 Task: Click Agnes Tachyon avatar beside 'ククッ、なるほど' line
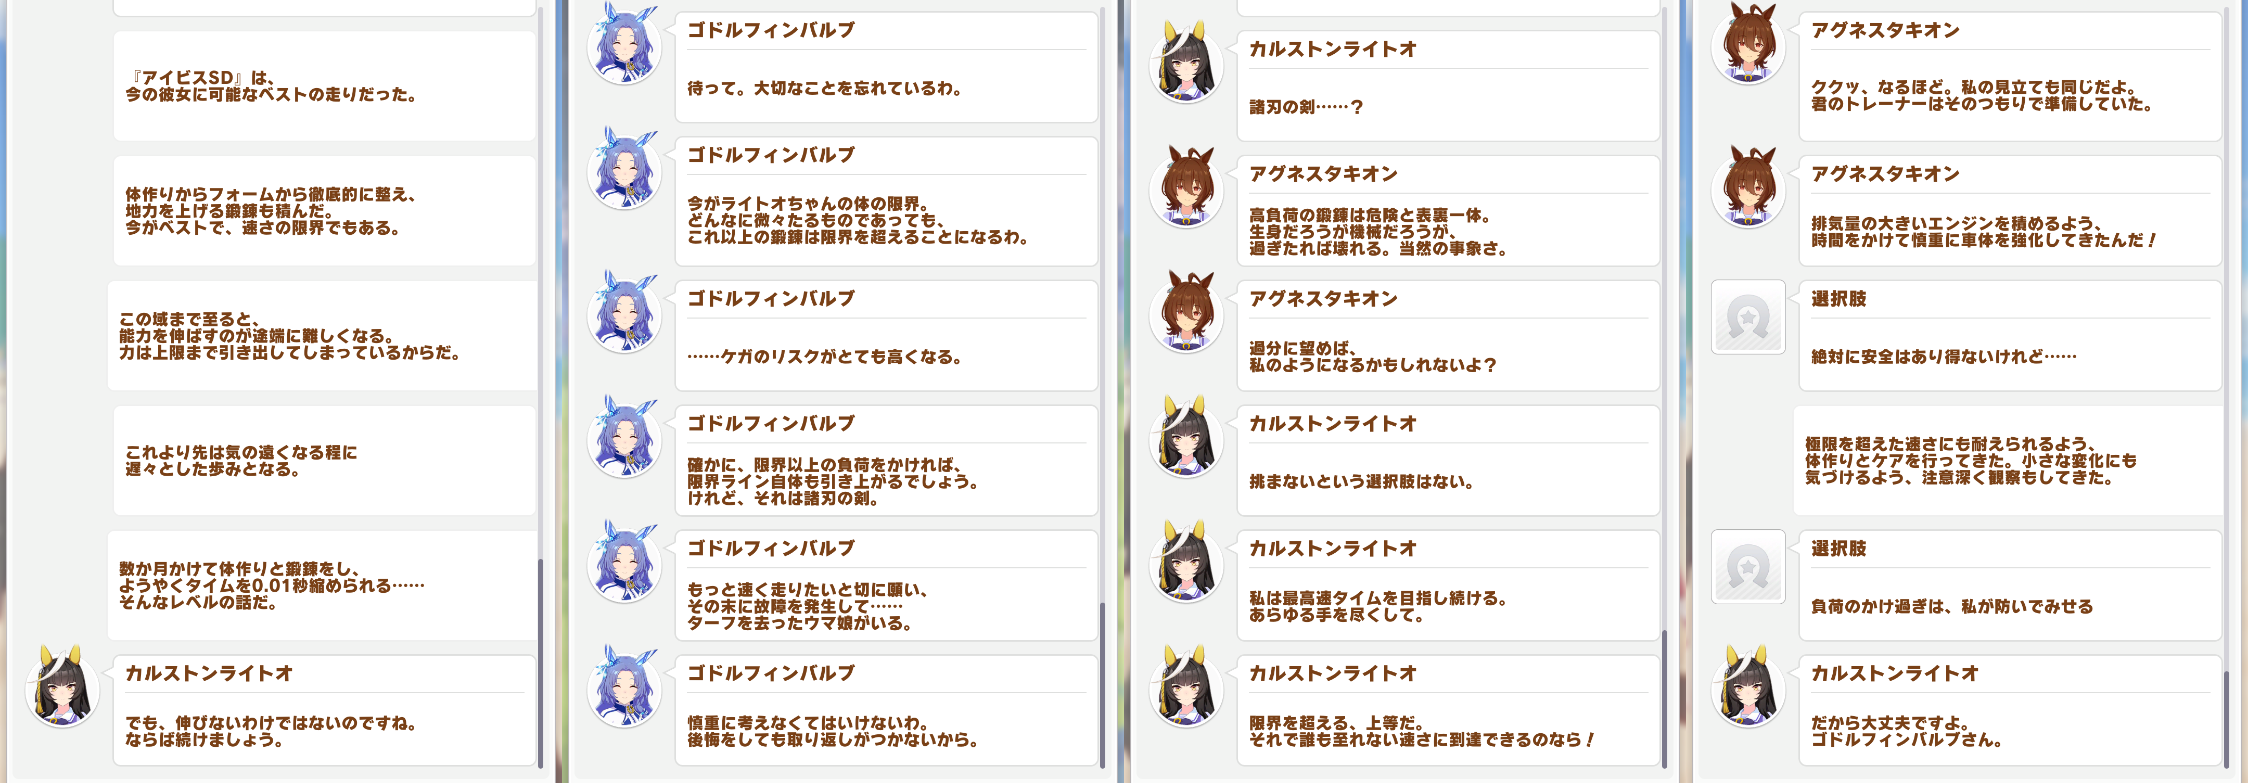pyautogui.click(x=1748, y=46)
